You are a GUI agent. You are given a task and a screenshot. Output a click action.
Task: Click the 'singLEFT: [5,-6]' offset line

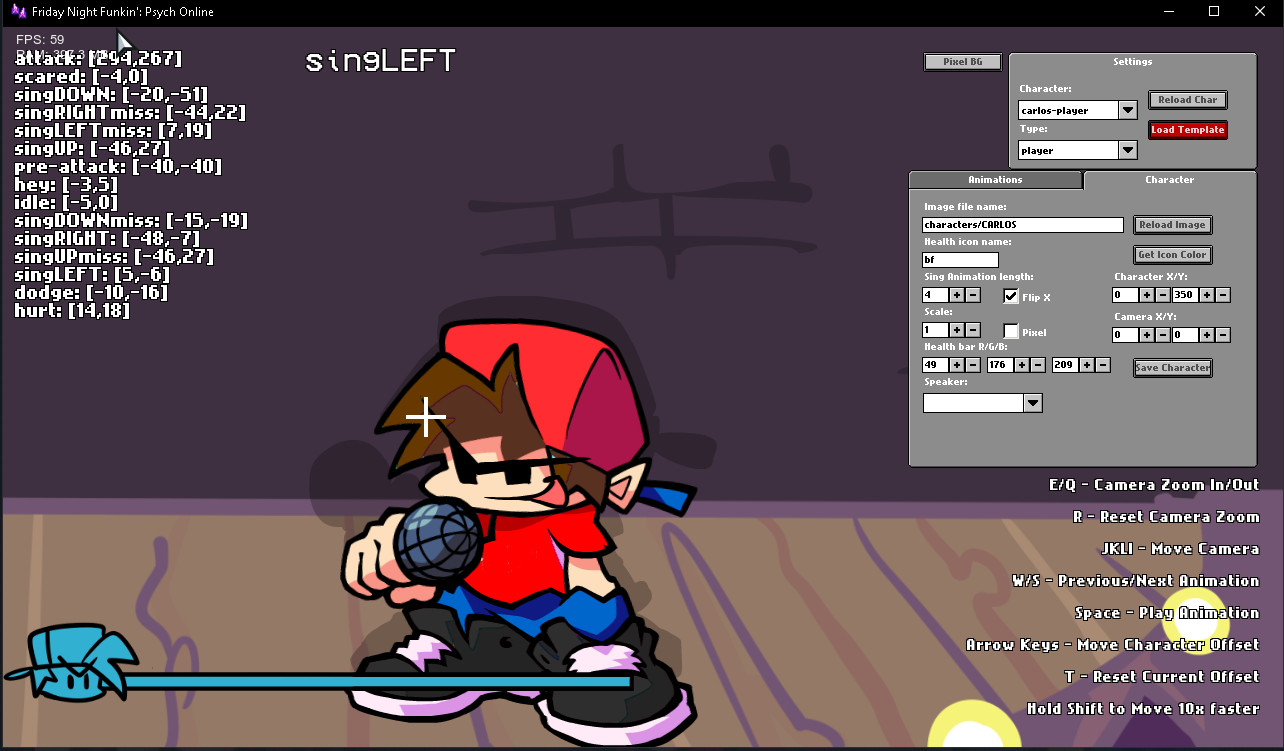[92, 274]
